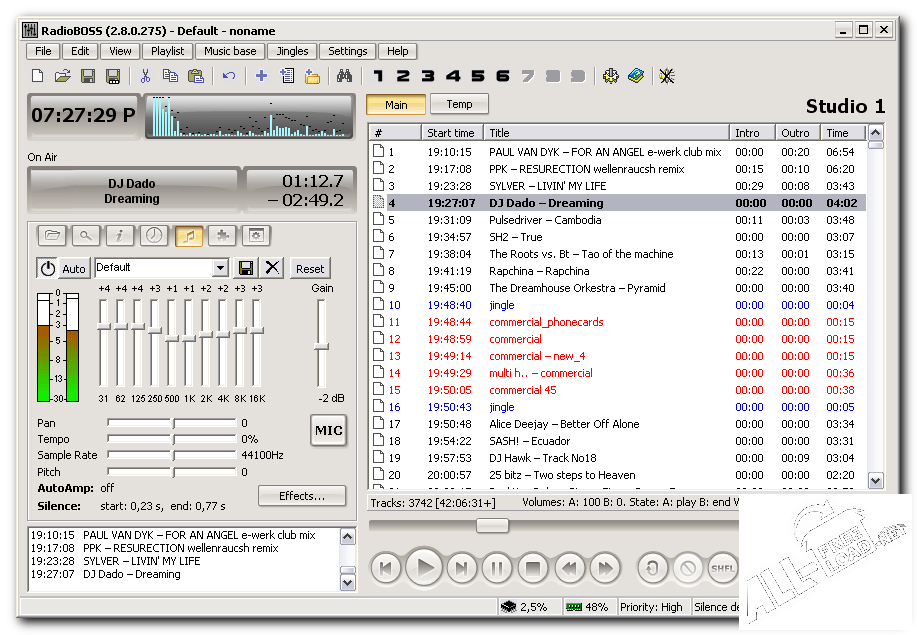Open the Music base menu

click(x=230, y=51)
